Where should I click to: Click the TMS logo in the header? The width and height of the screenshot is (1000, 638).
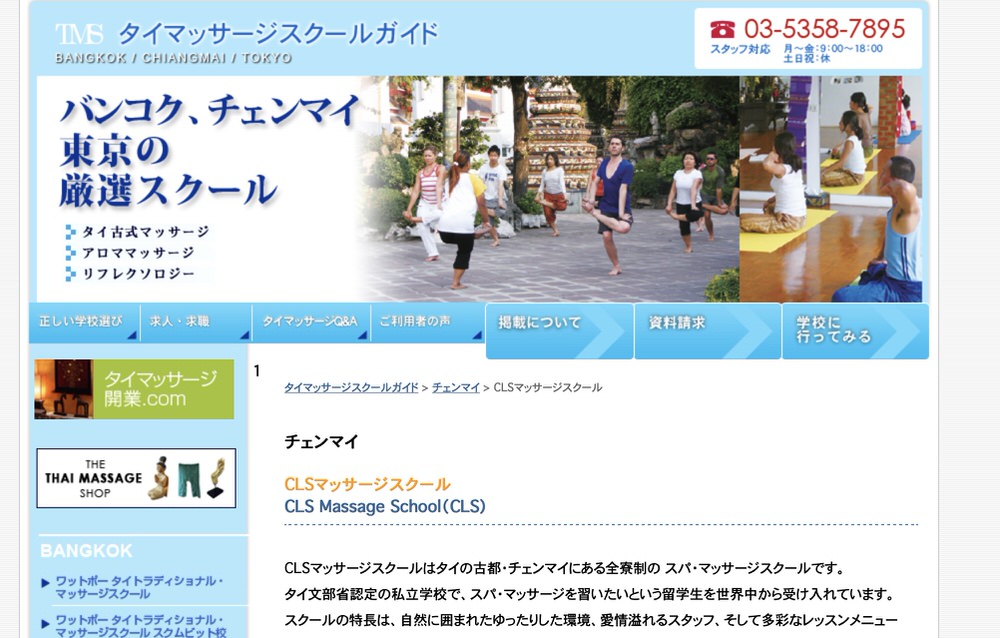point(79,34)
